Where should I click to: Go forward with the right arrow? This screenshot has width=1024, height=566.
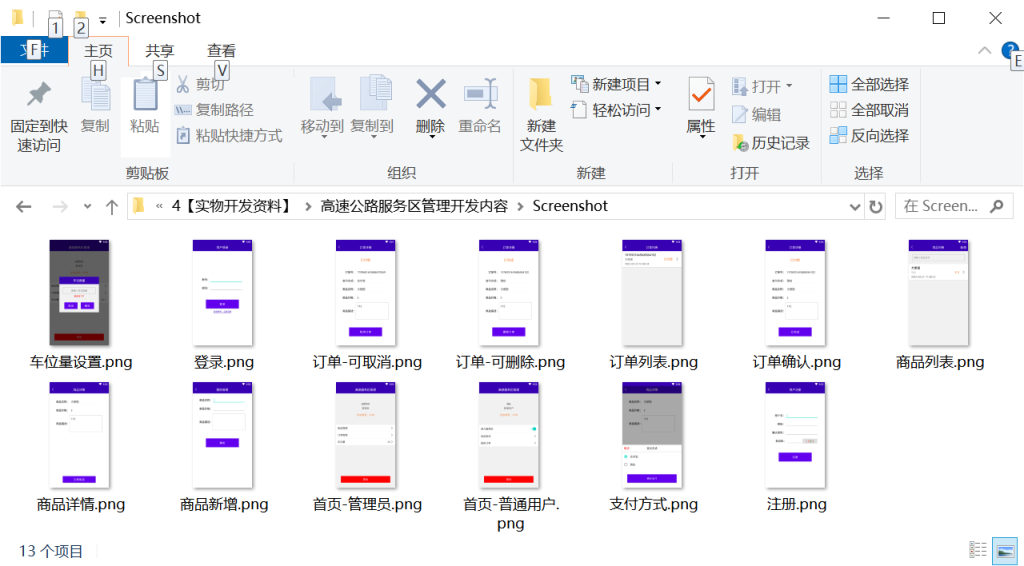point(60,207)
